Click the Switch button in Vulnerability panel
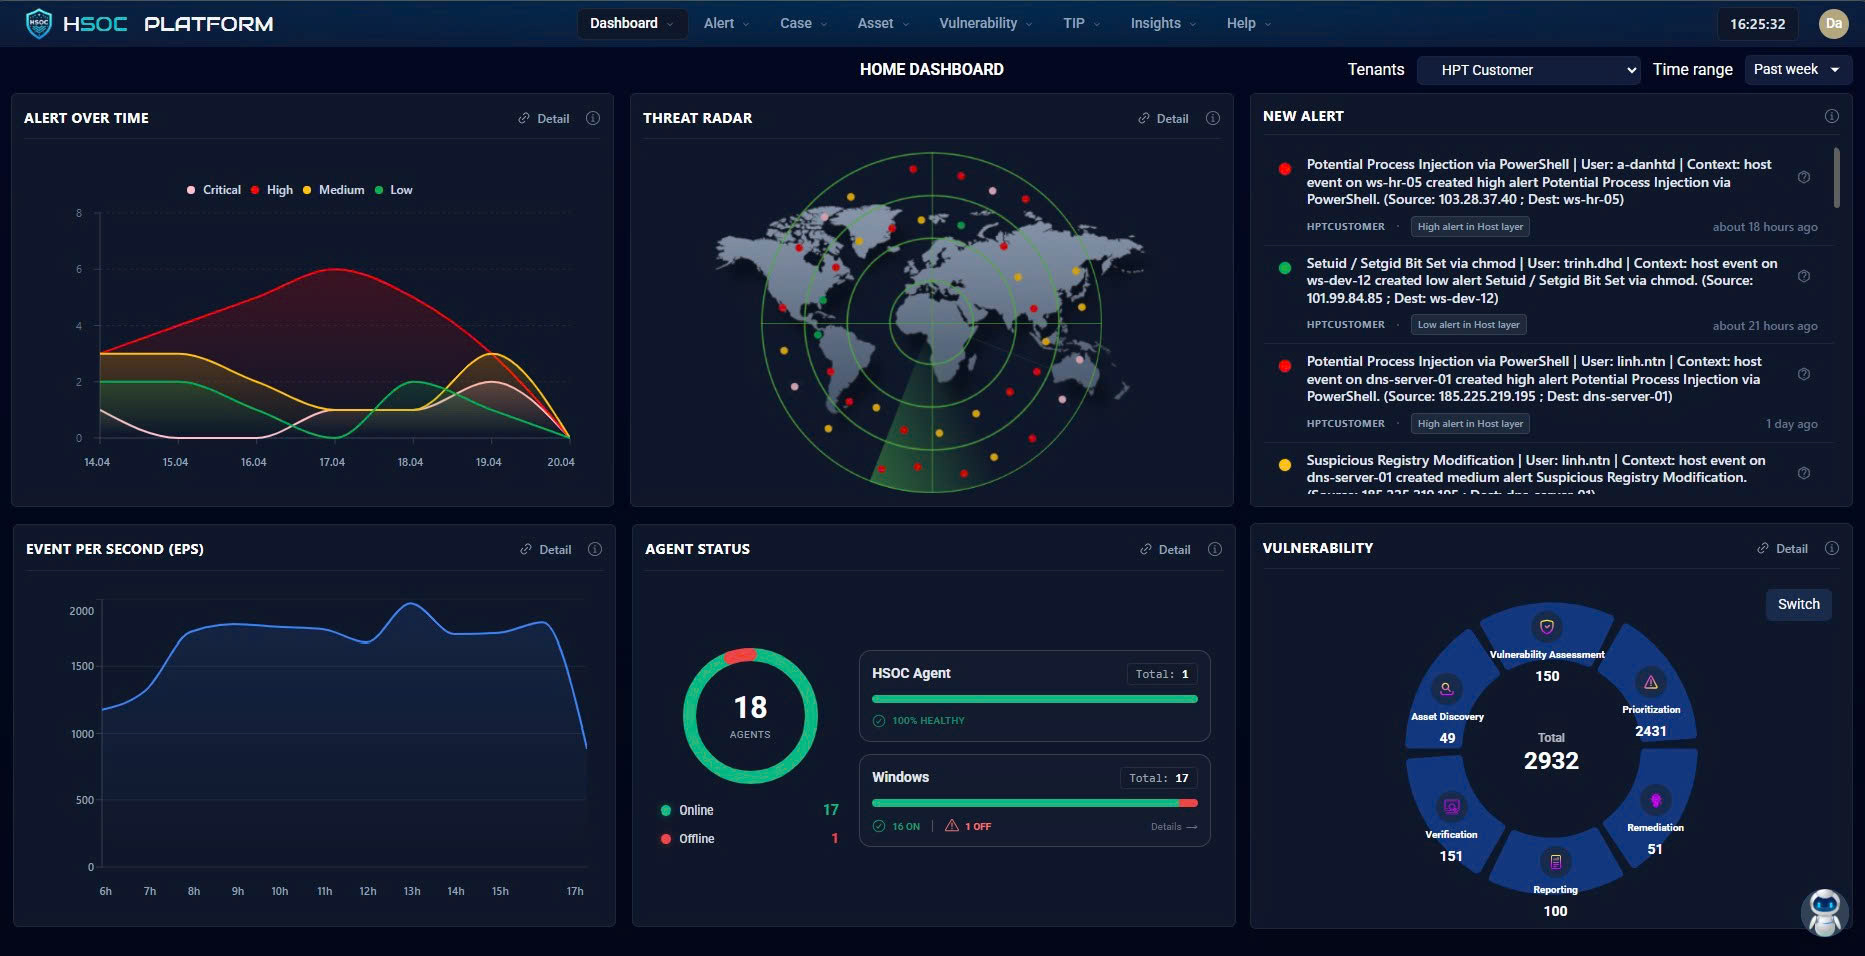This screenshot has height=956, width=1865. point(1798,604)
